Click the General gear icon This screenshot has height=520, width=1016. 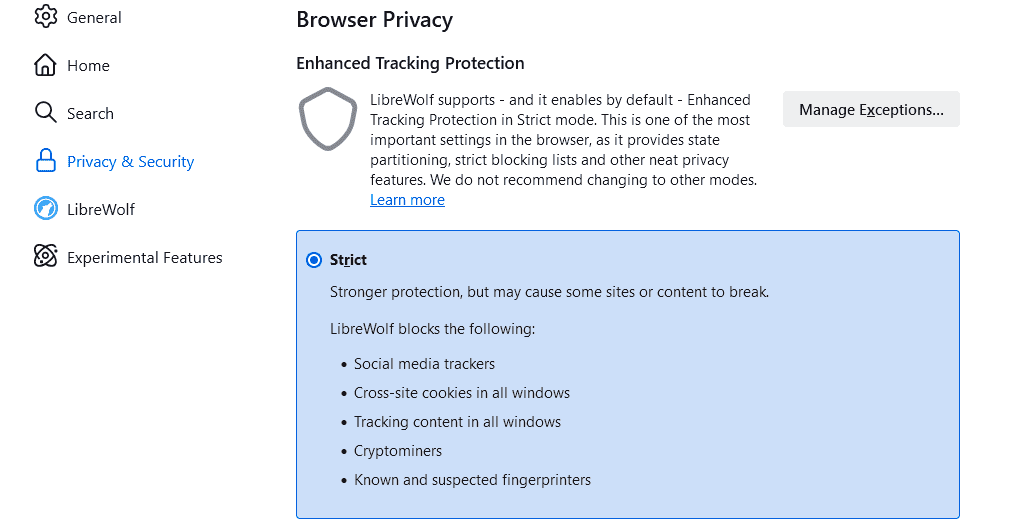coord(45,17)
